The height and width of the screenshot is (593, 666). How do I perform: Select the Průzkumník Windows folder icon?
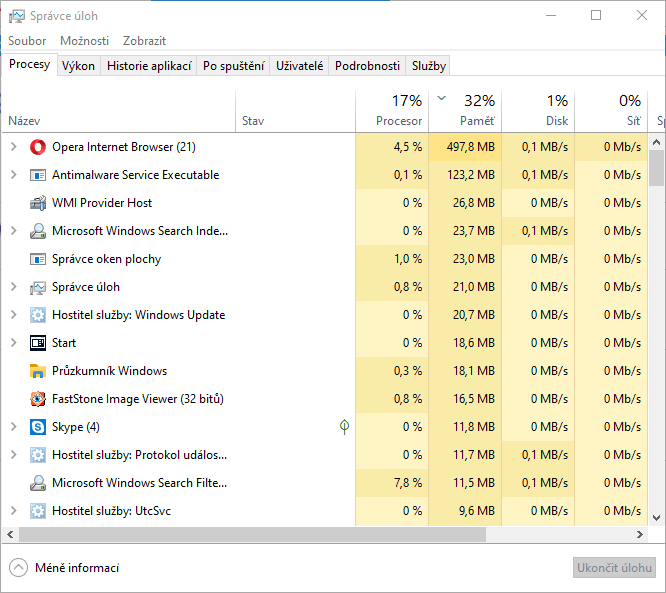coord(38,371)
